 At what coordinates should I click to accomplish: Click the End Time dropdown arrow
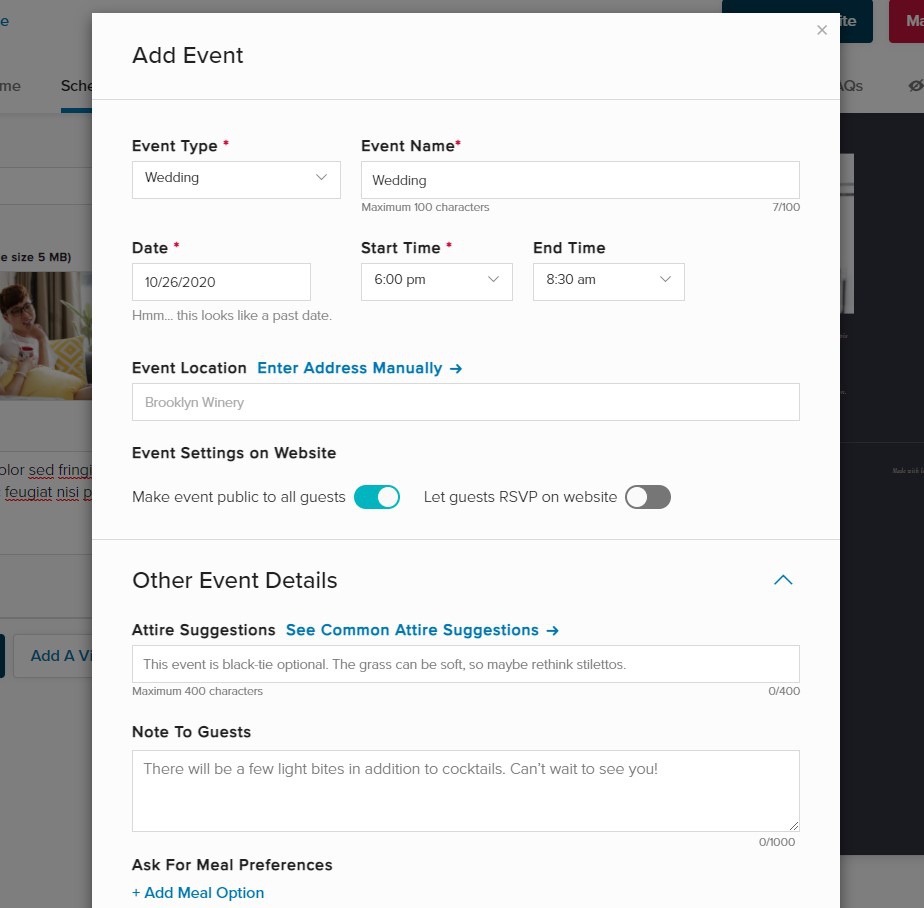[x=665, y=280]
